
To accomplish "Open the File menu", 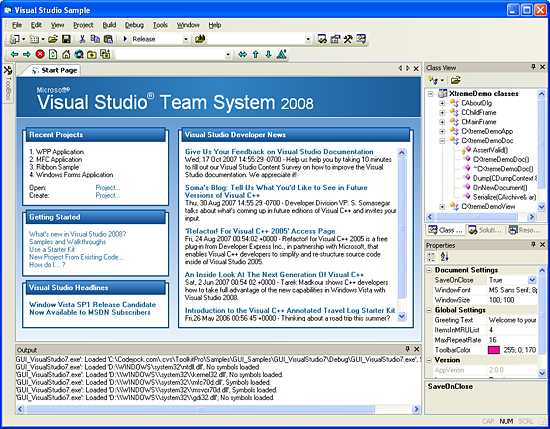I will tap(17, 25).
